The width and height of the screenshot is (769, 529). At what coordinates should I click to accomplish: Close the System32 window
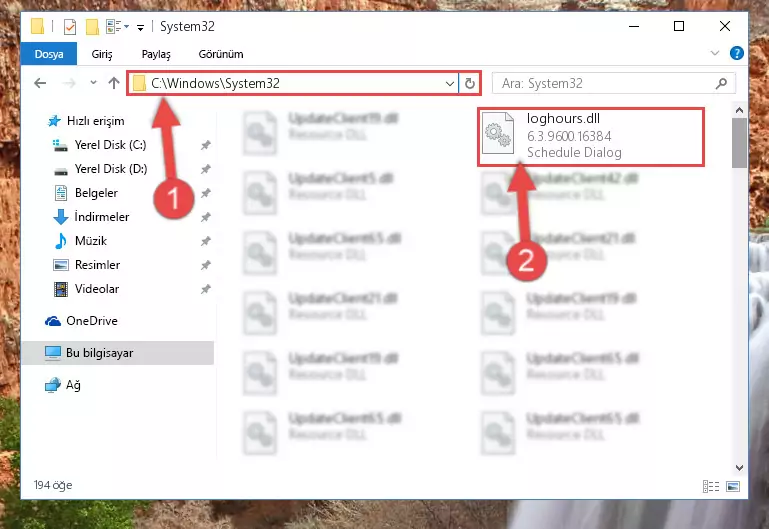pos(724,26)
